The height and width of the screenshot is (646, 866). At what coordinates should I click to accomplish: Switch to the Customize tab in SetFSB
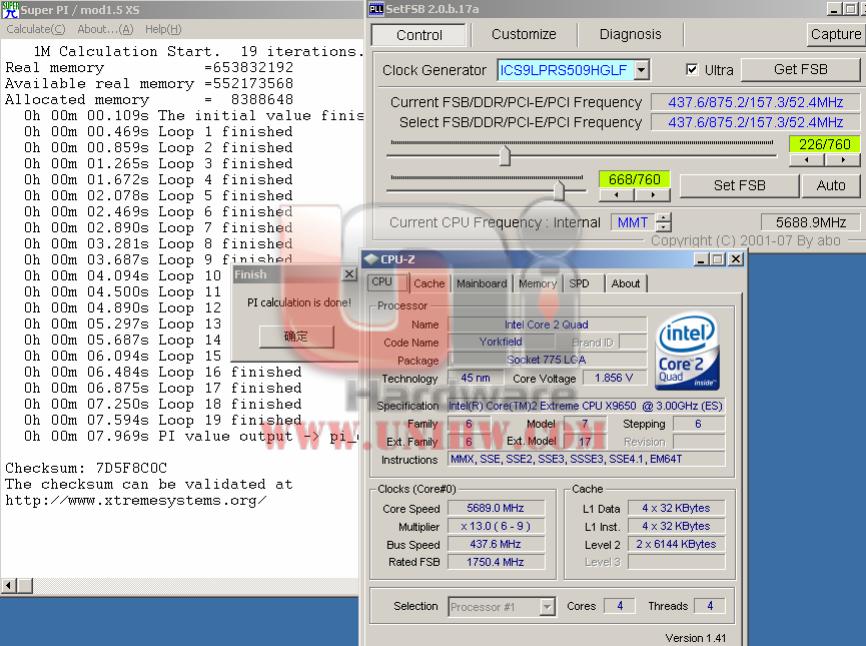tap(524, 34)
